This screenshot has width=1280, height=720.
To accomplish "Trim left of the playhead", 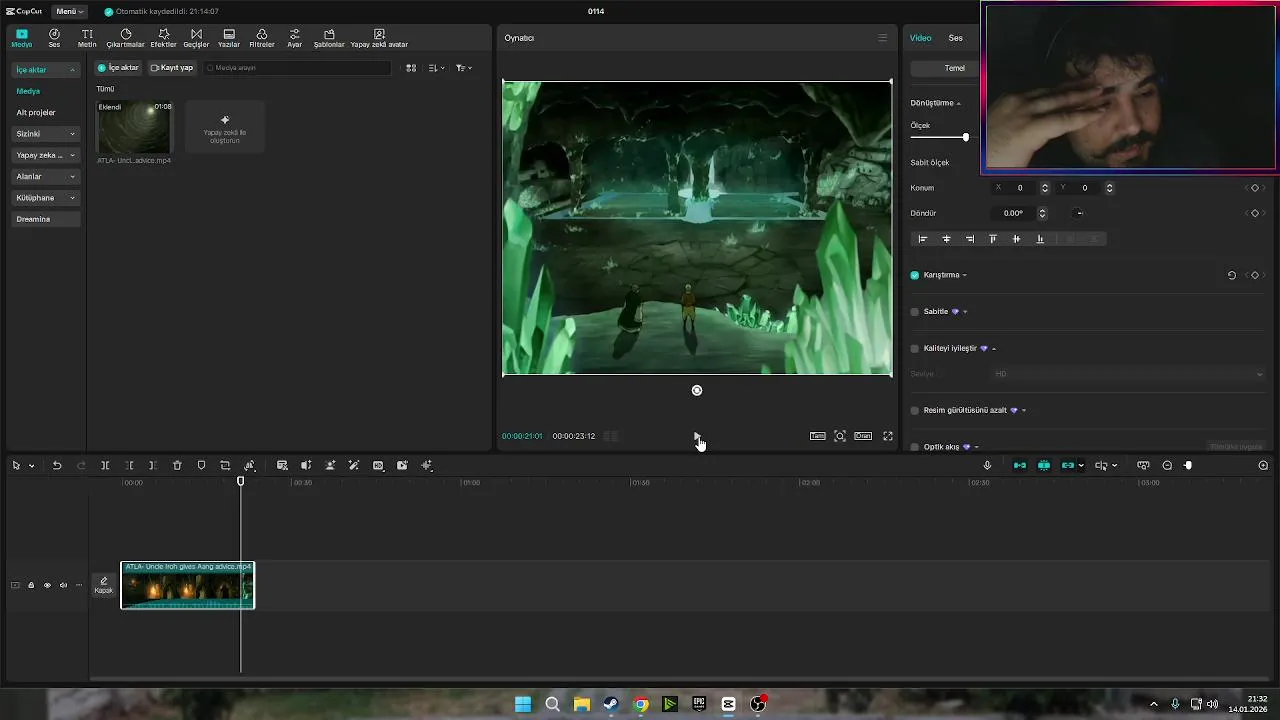I will [x=129, y=466].
